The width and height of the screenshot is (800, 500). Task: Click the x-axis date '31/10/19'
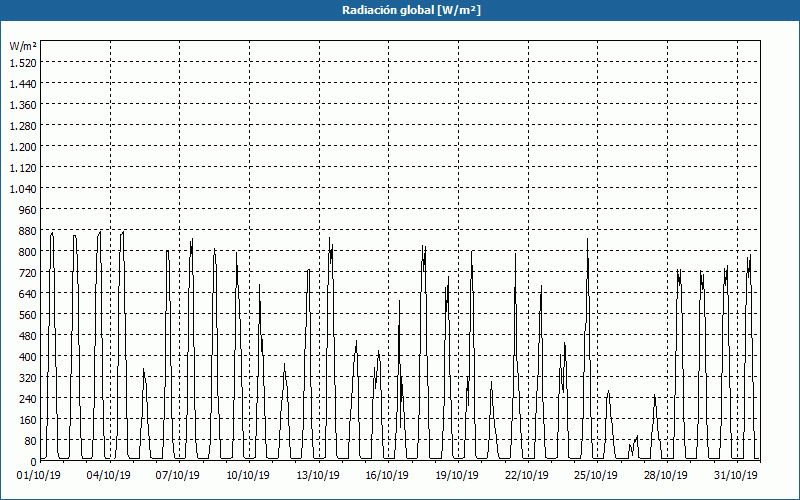[736, 476]
